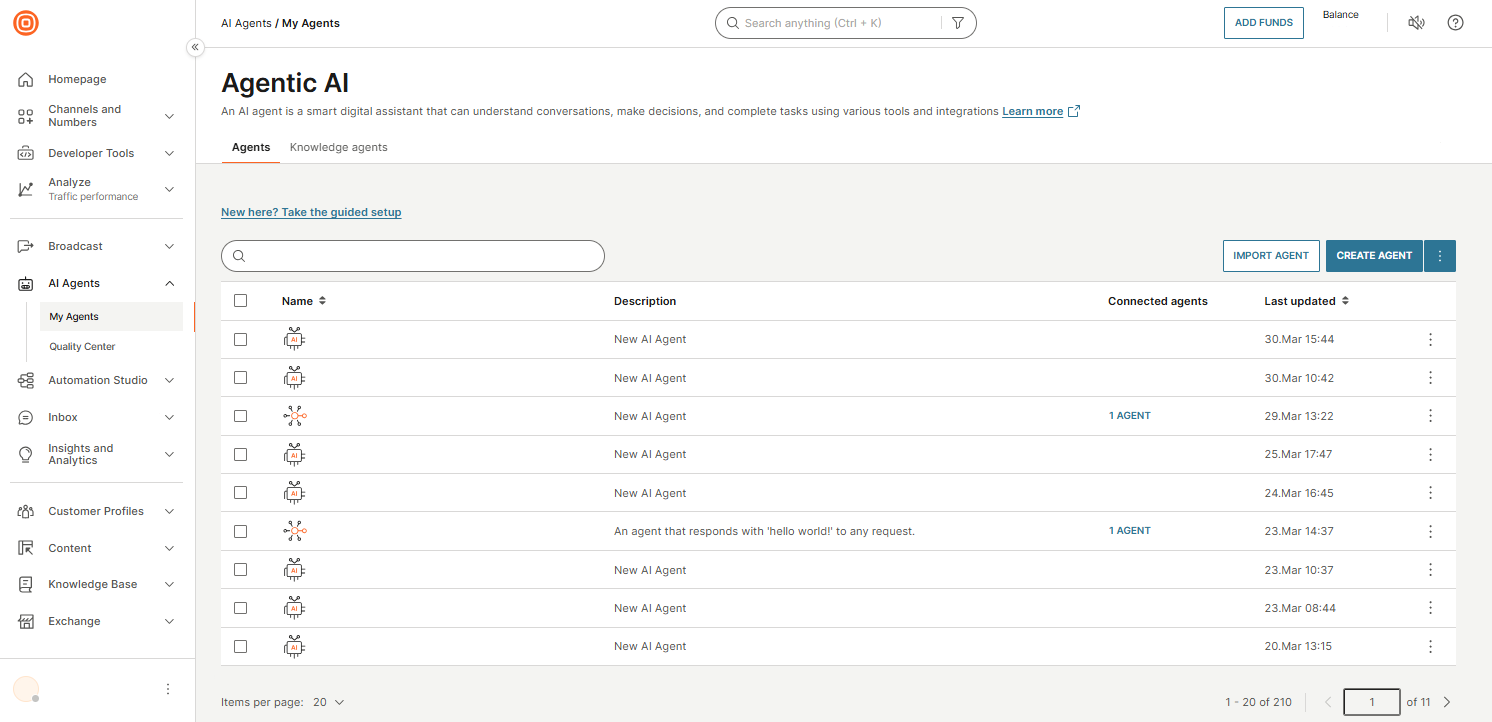Select the checkbox for the hello world agent
The width and height of the screenshot is (1492, 722).
(240, 531)
